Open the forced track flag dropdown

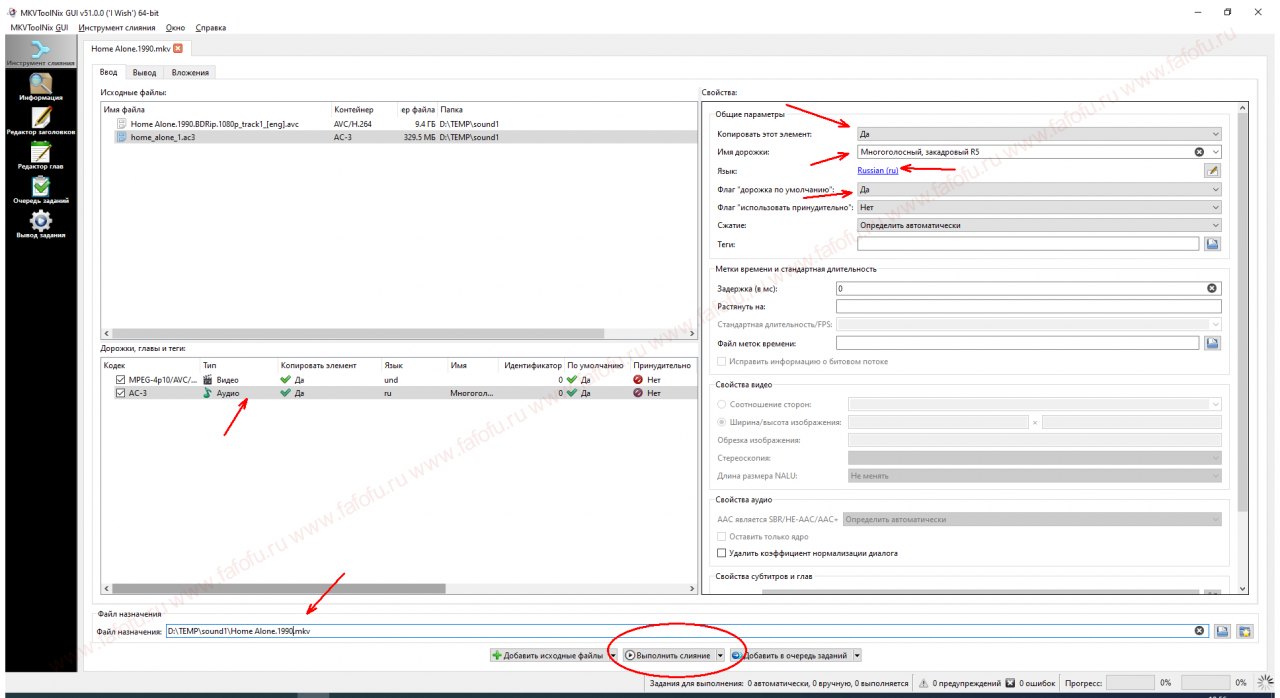pyautogui.click(x=1039, y=207)
